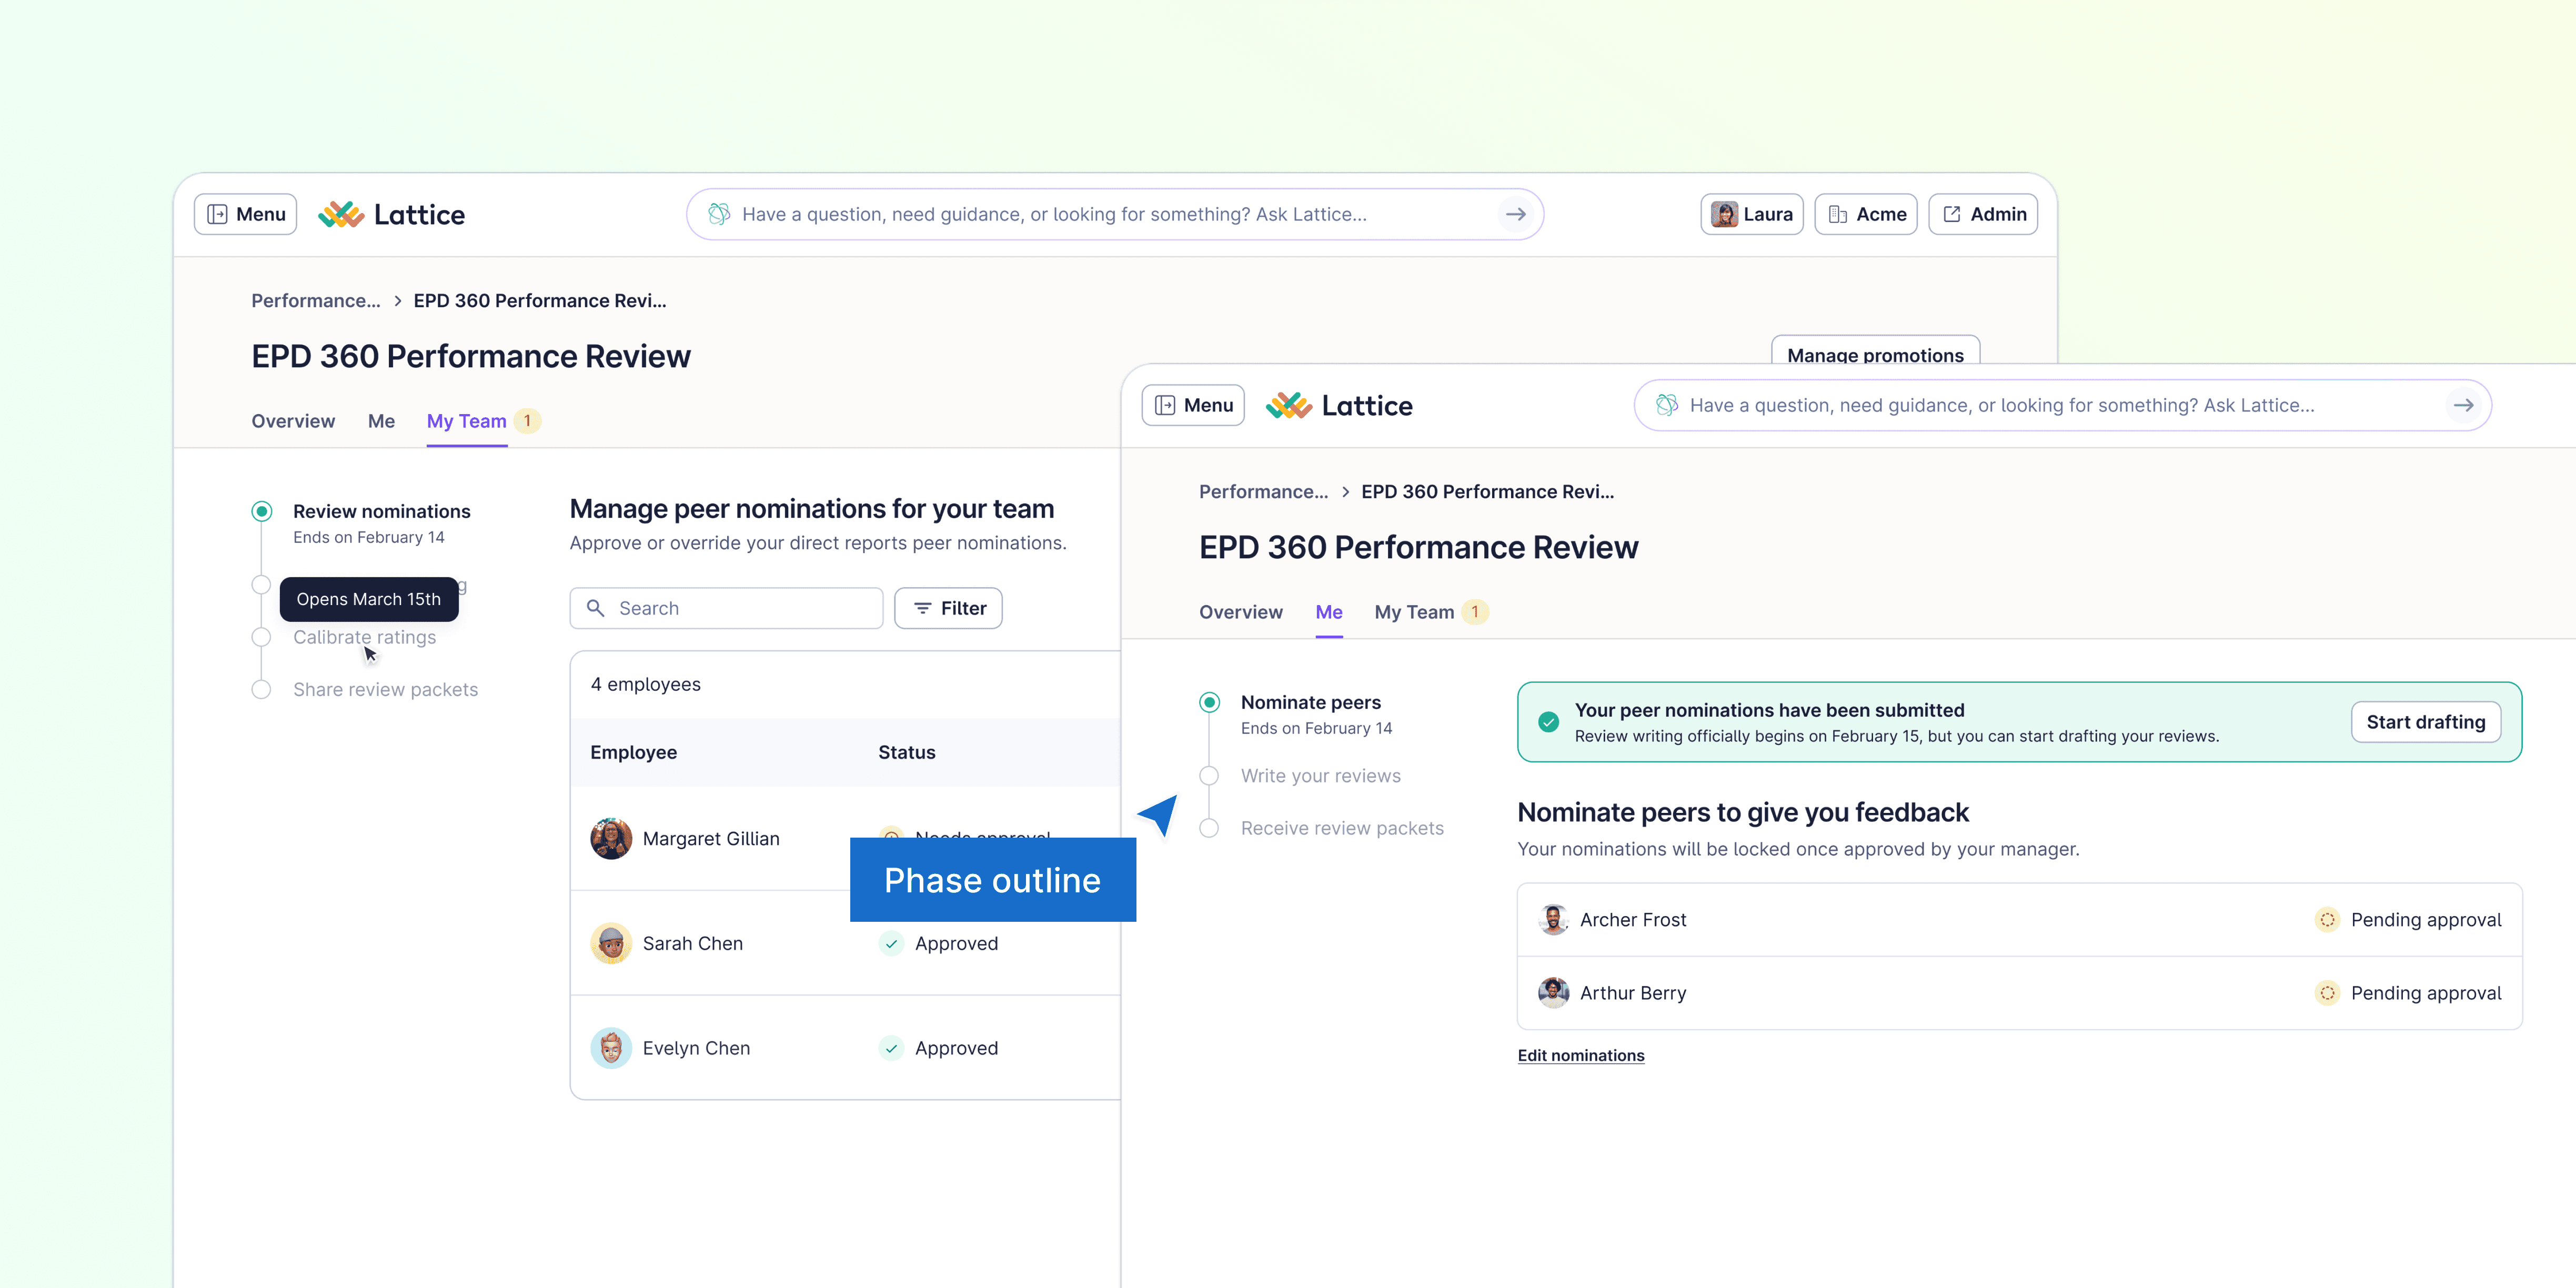Expand the Menu sidebar in left window
2576x1288 pixels.
pos(245,214)
